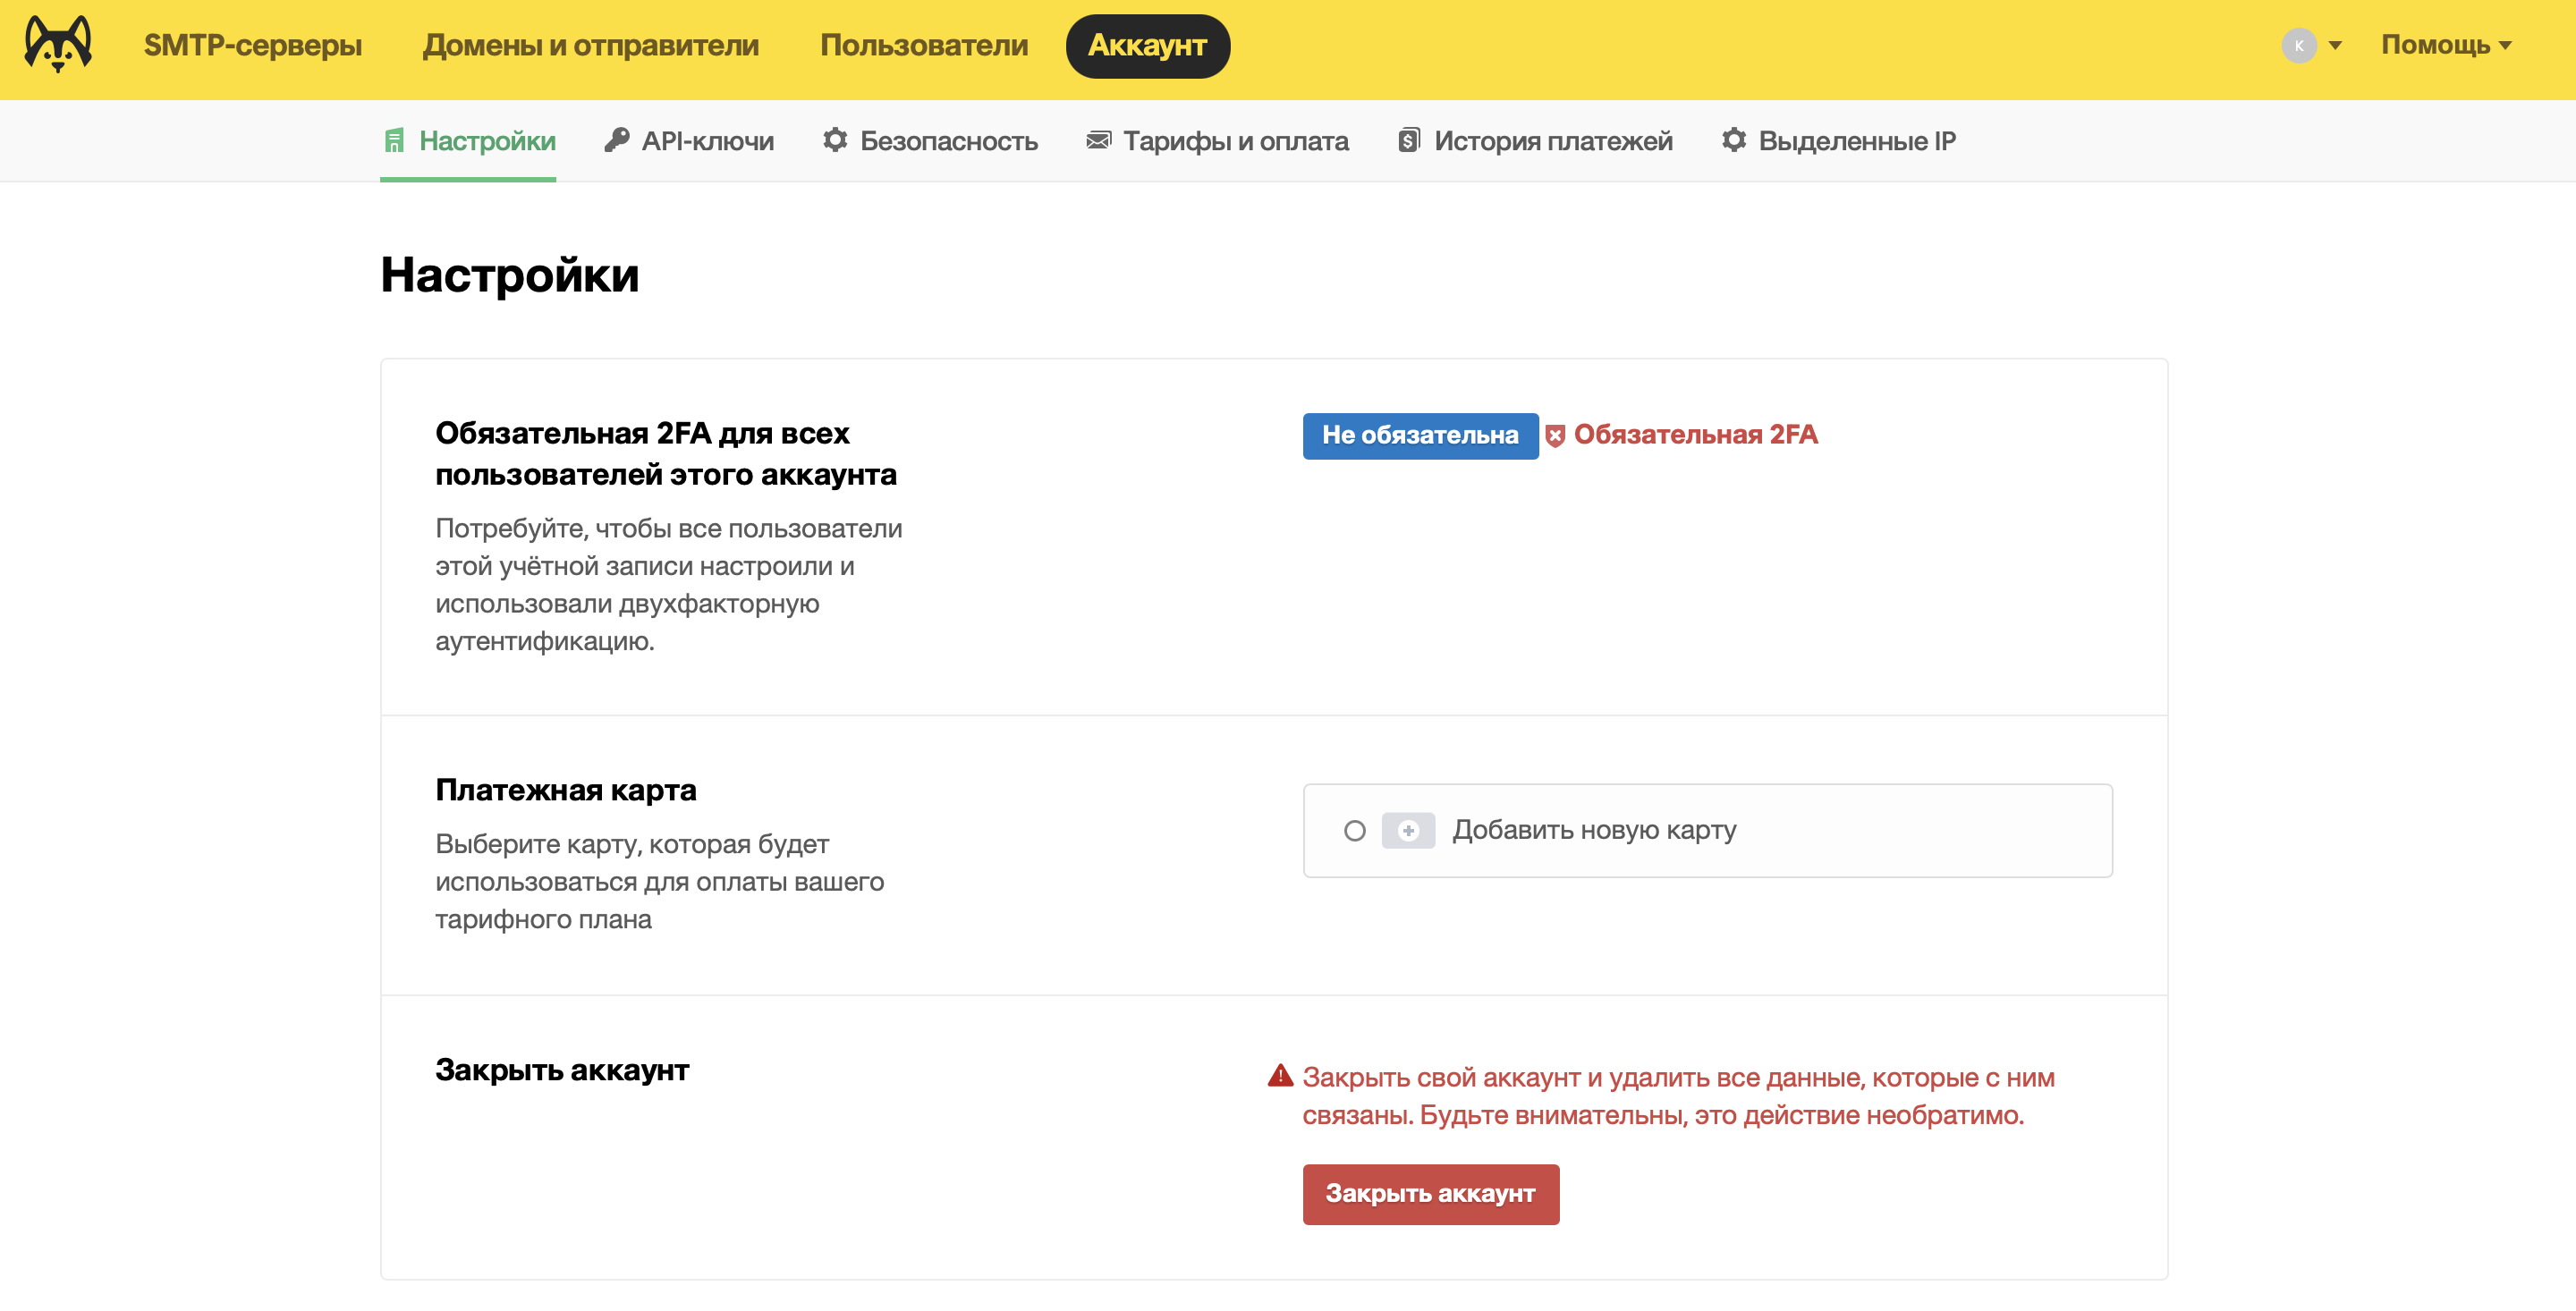2576x1311 pixels.
Task: Switch to the Выделенные IP tab
Action: [1838, 141]
